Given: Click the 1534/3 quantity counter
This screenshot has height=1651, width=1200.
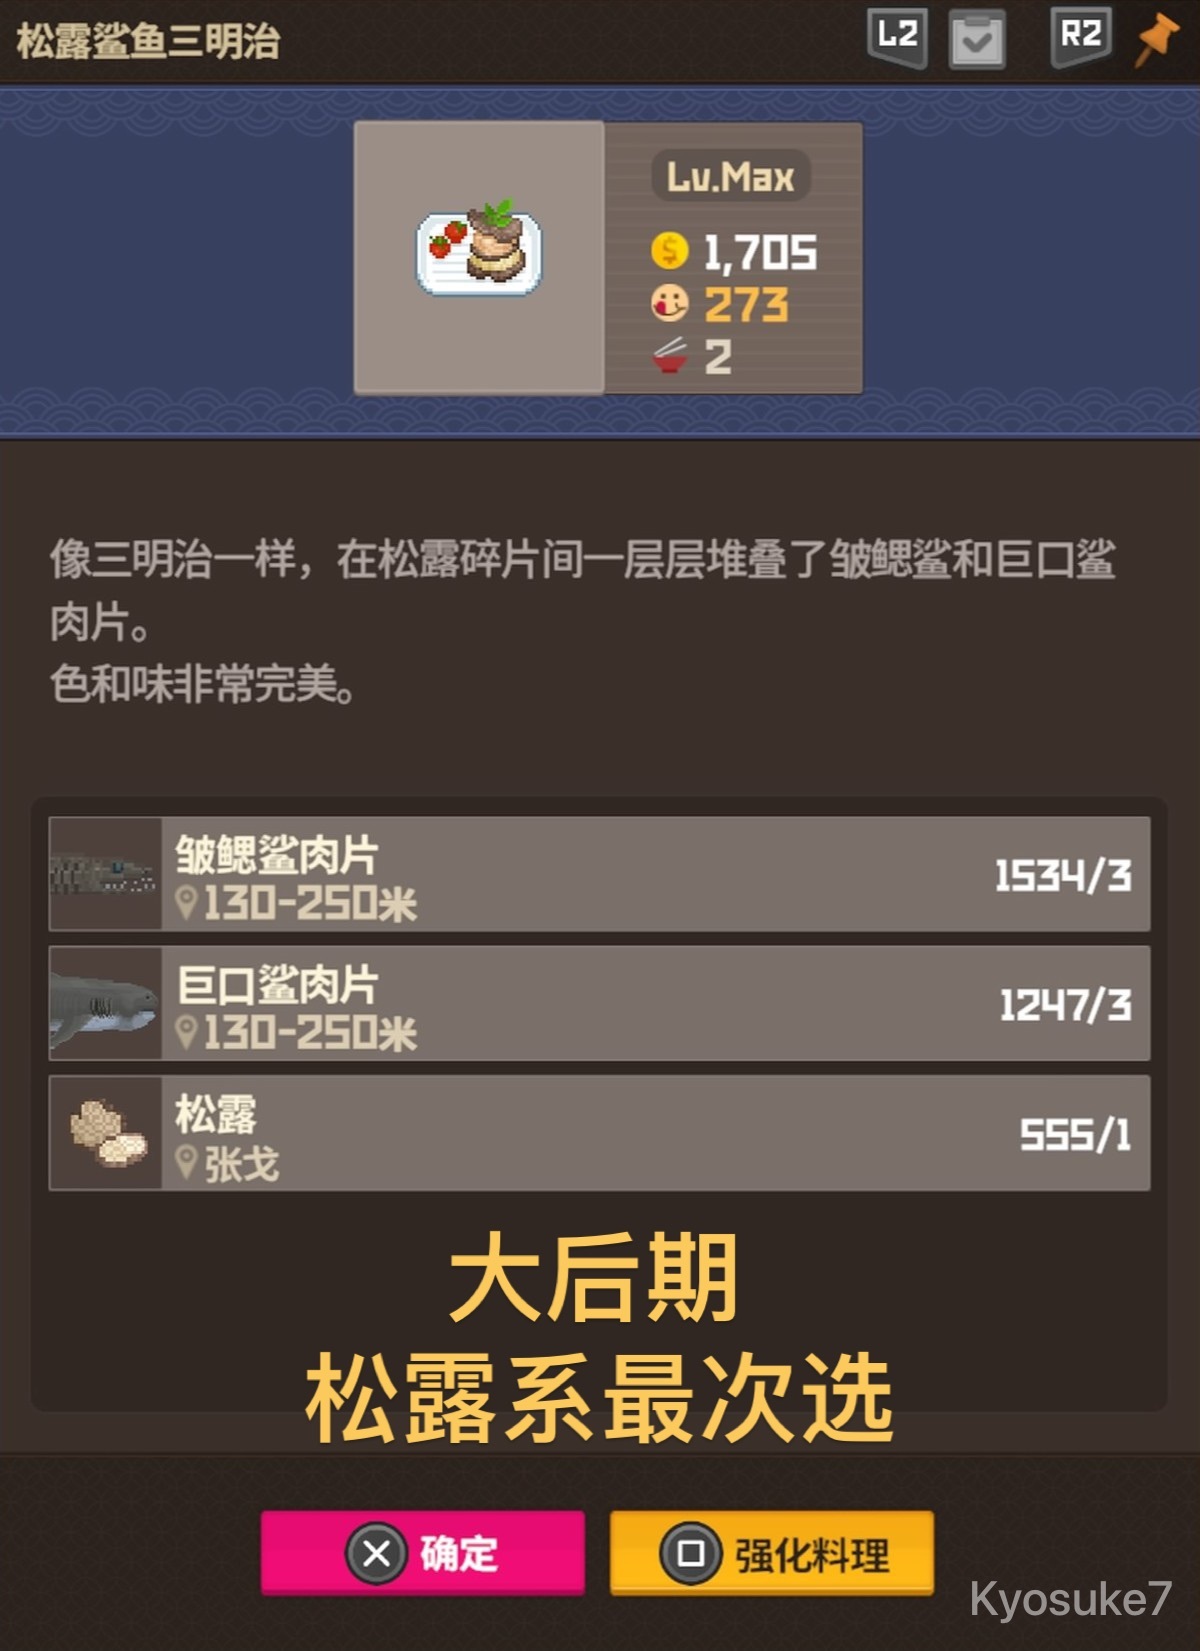Looking at the screenshot, I should tap(1063, 876).
